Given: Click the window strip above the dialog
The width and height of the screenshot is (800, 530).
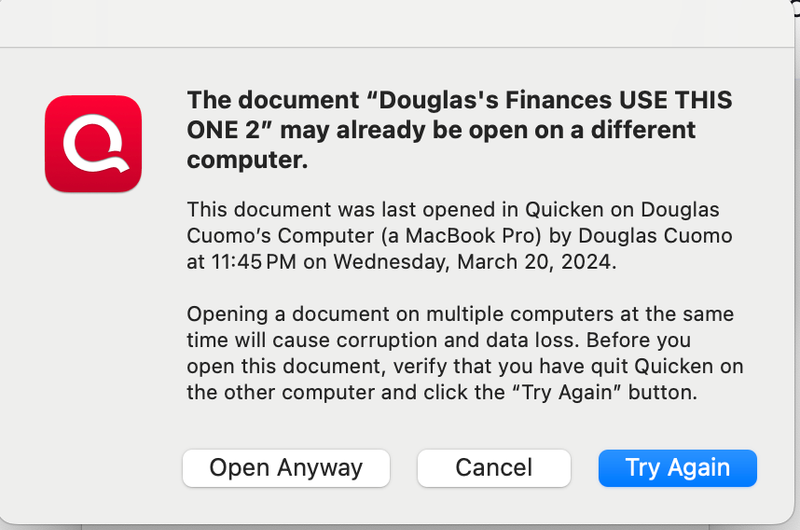Looking at the screenshot, I should [400, 18].
